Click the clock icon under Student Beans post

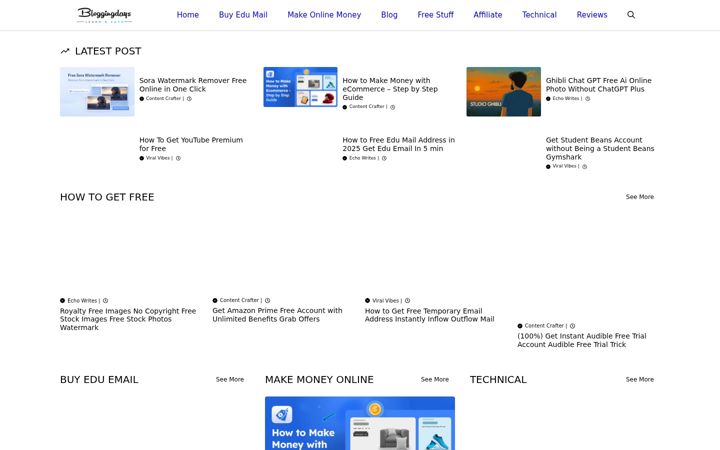pyautogui.click(x=585, y=167)
